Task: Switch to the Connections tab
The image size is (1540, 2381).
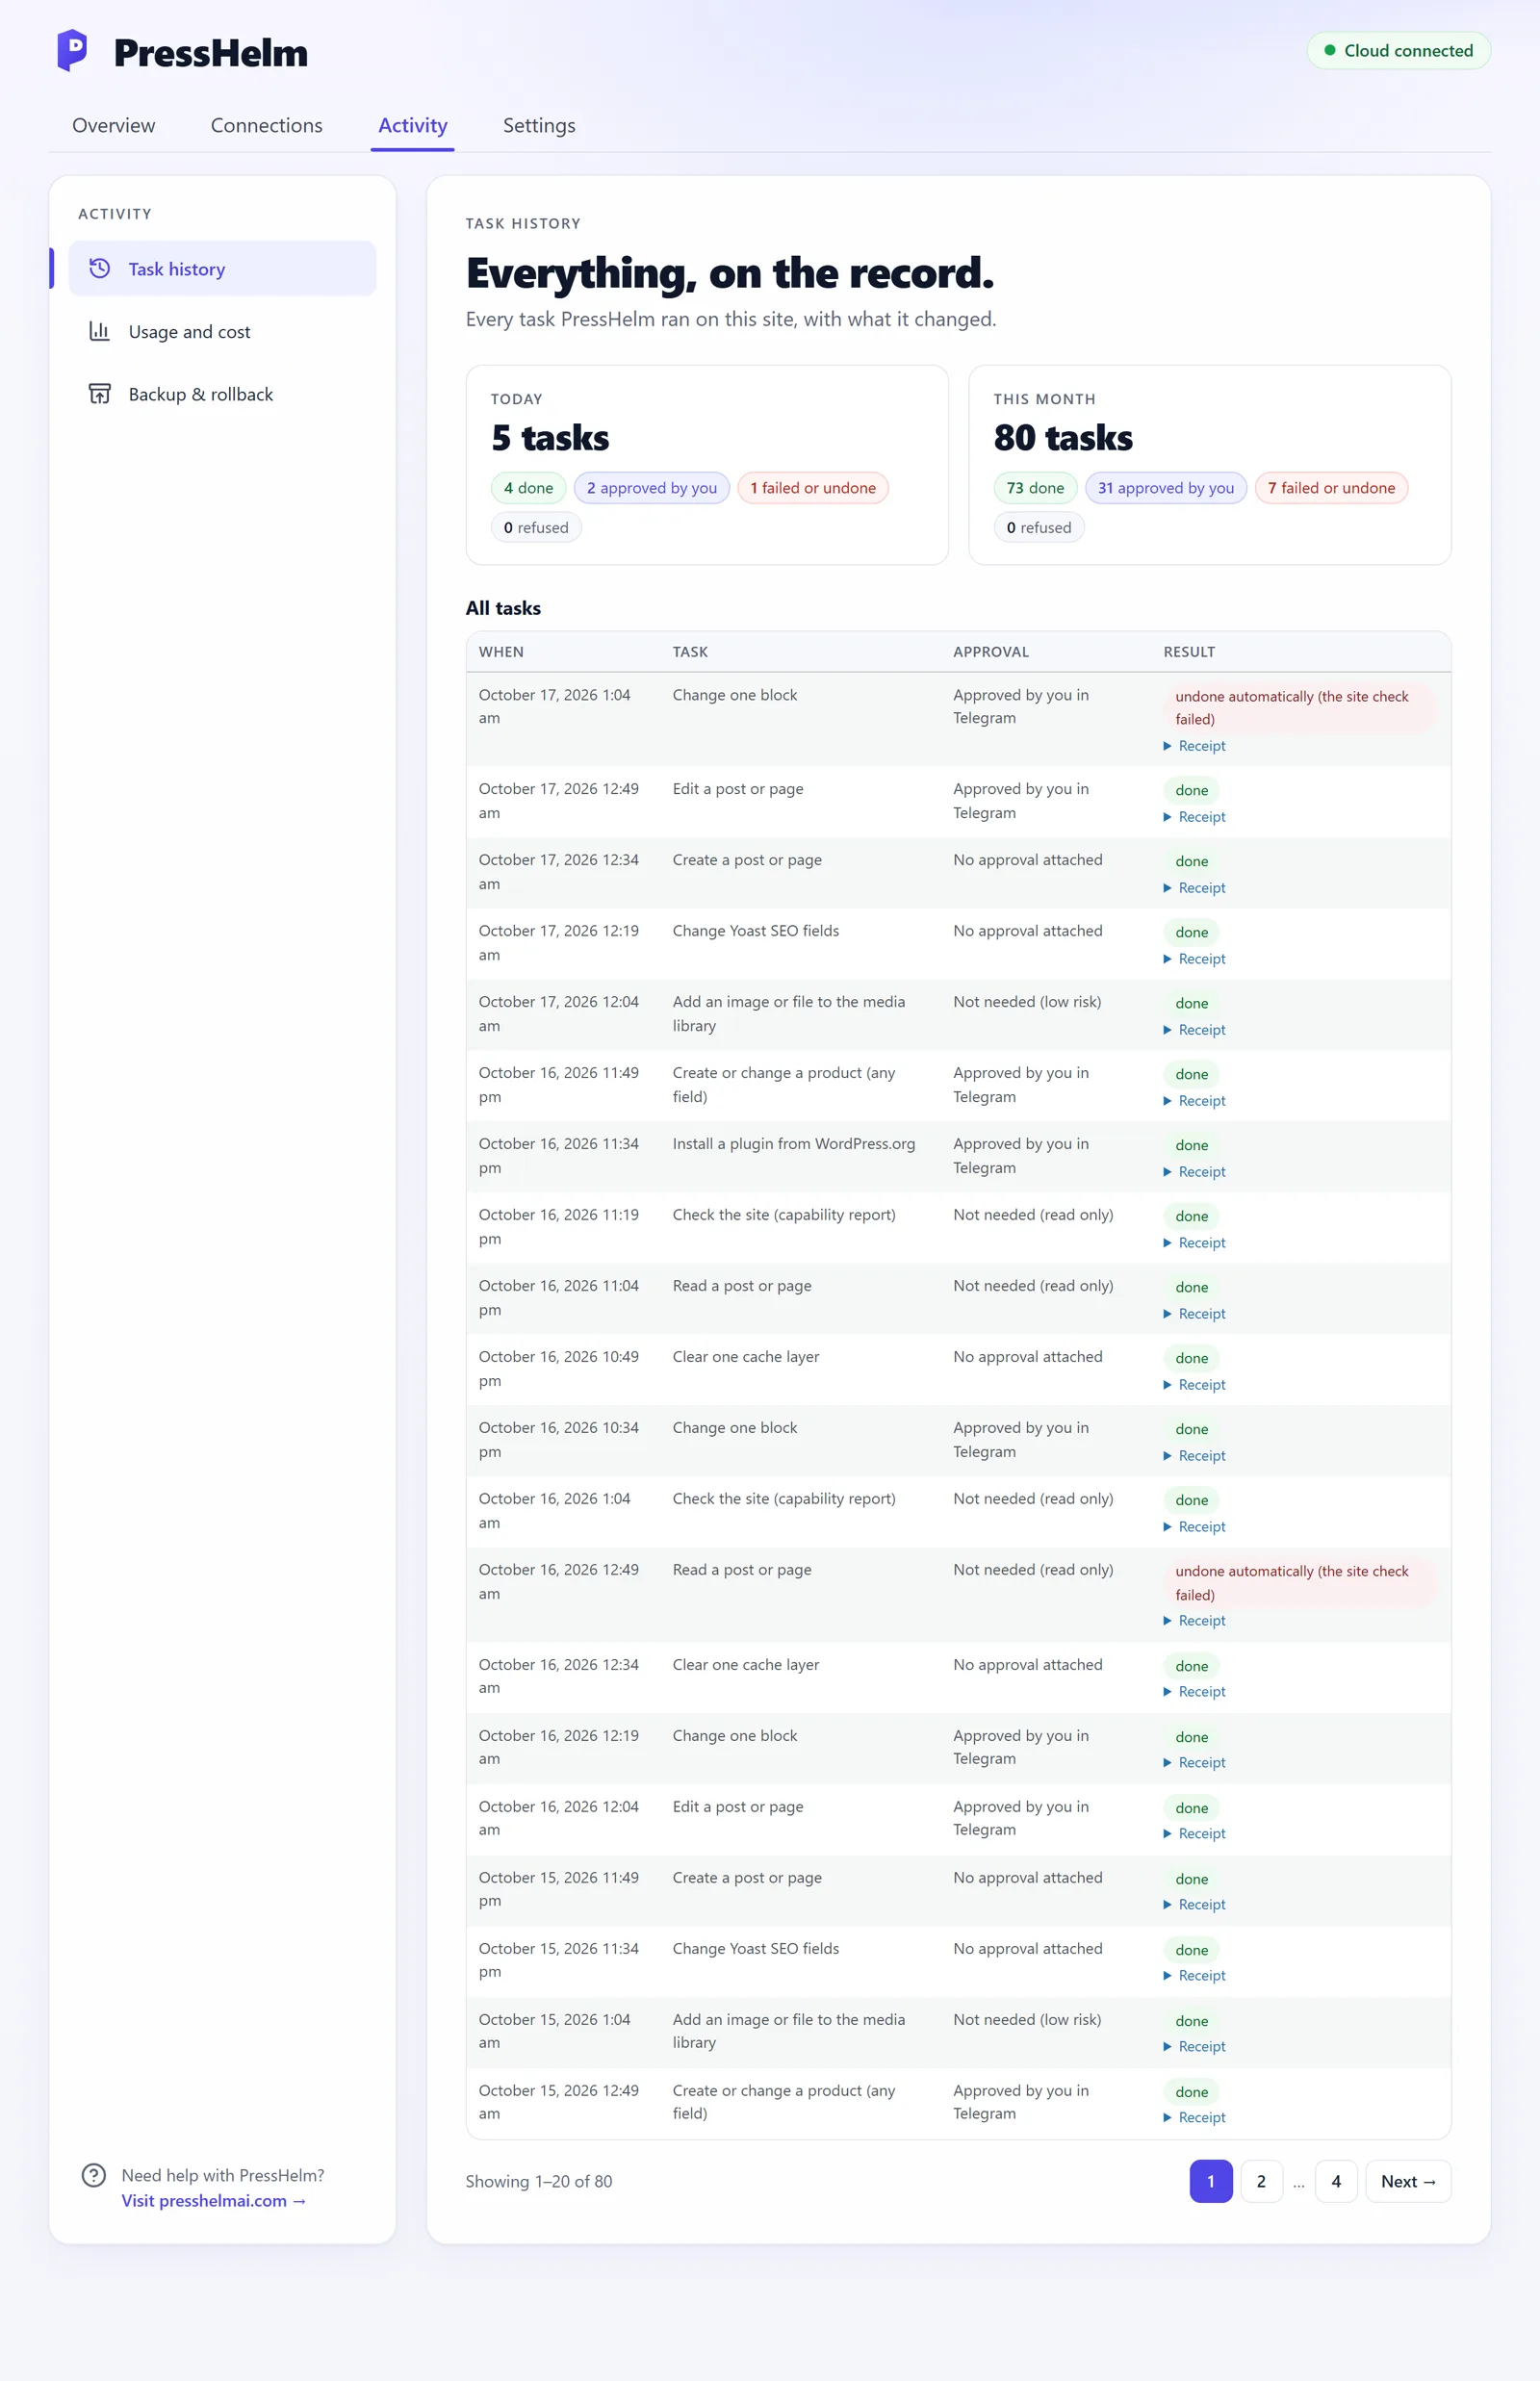Action: (266, 126)
